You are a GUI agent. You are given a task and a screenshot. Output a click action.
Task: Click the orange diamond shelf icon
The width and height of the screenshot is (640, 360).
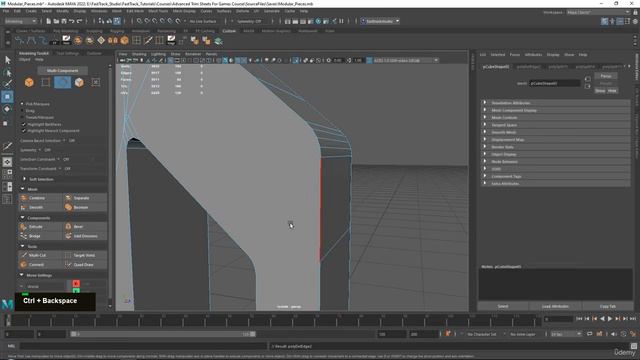101,40
